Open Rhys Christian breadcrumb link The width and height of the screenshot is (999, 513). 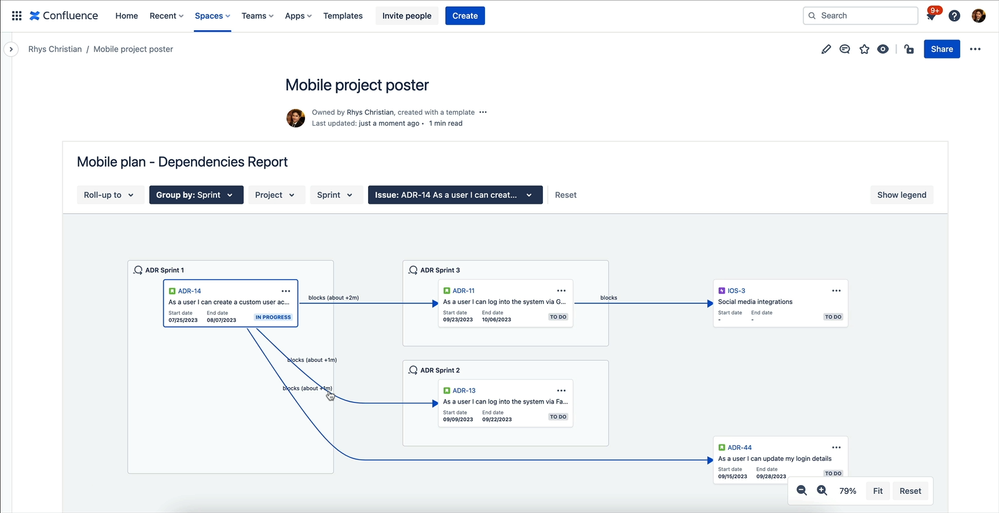click(55, 49)
